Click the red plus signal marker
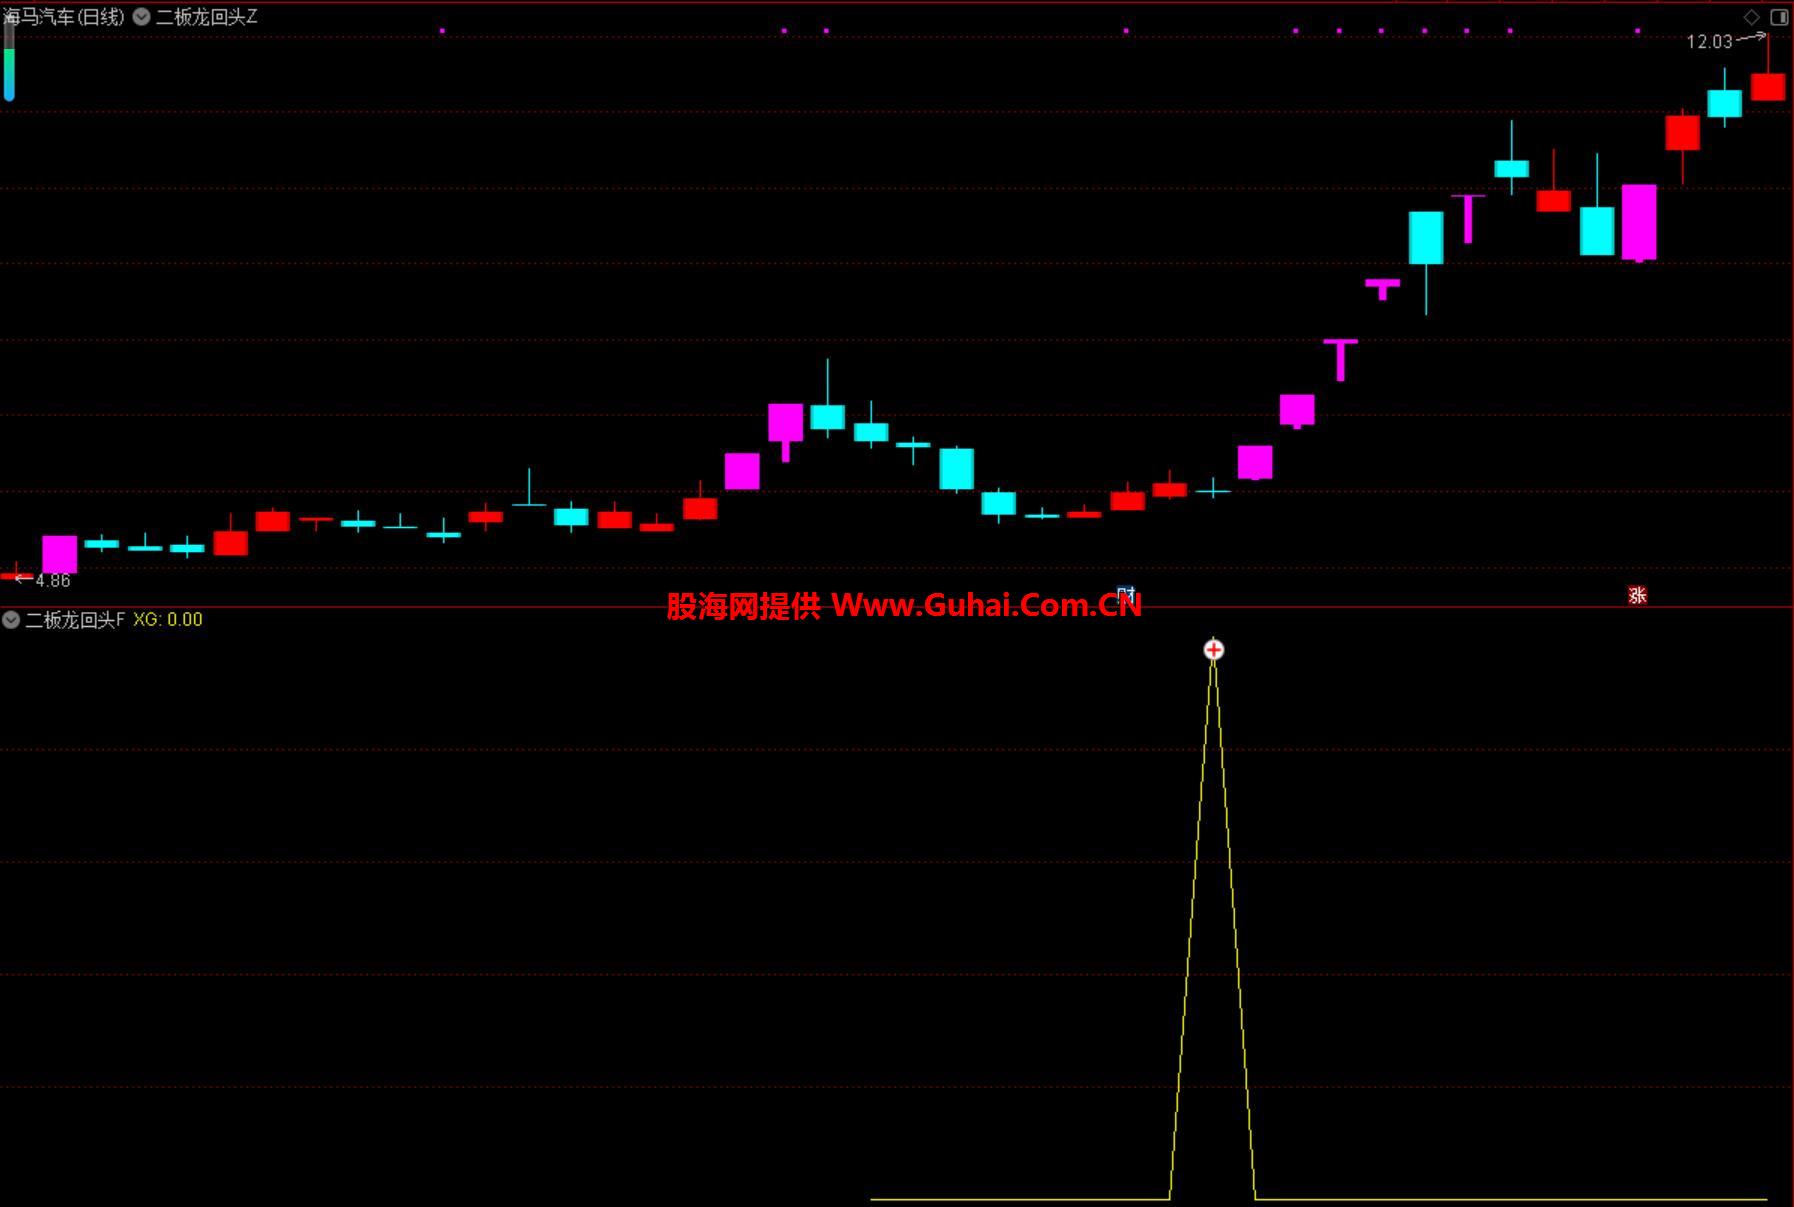This screenshot has height=1207, width=1794. [1213, 650]
